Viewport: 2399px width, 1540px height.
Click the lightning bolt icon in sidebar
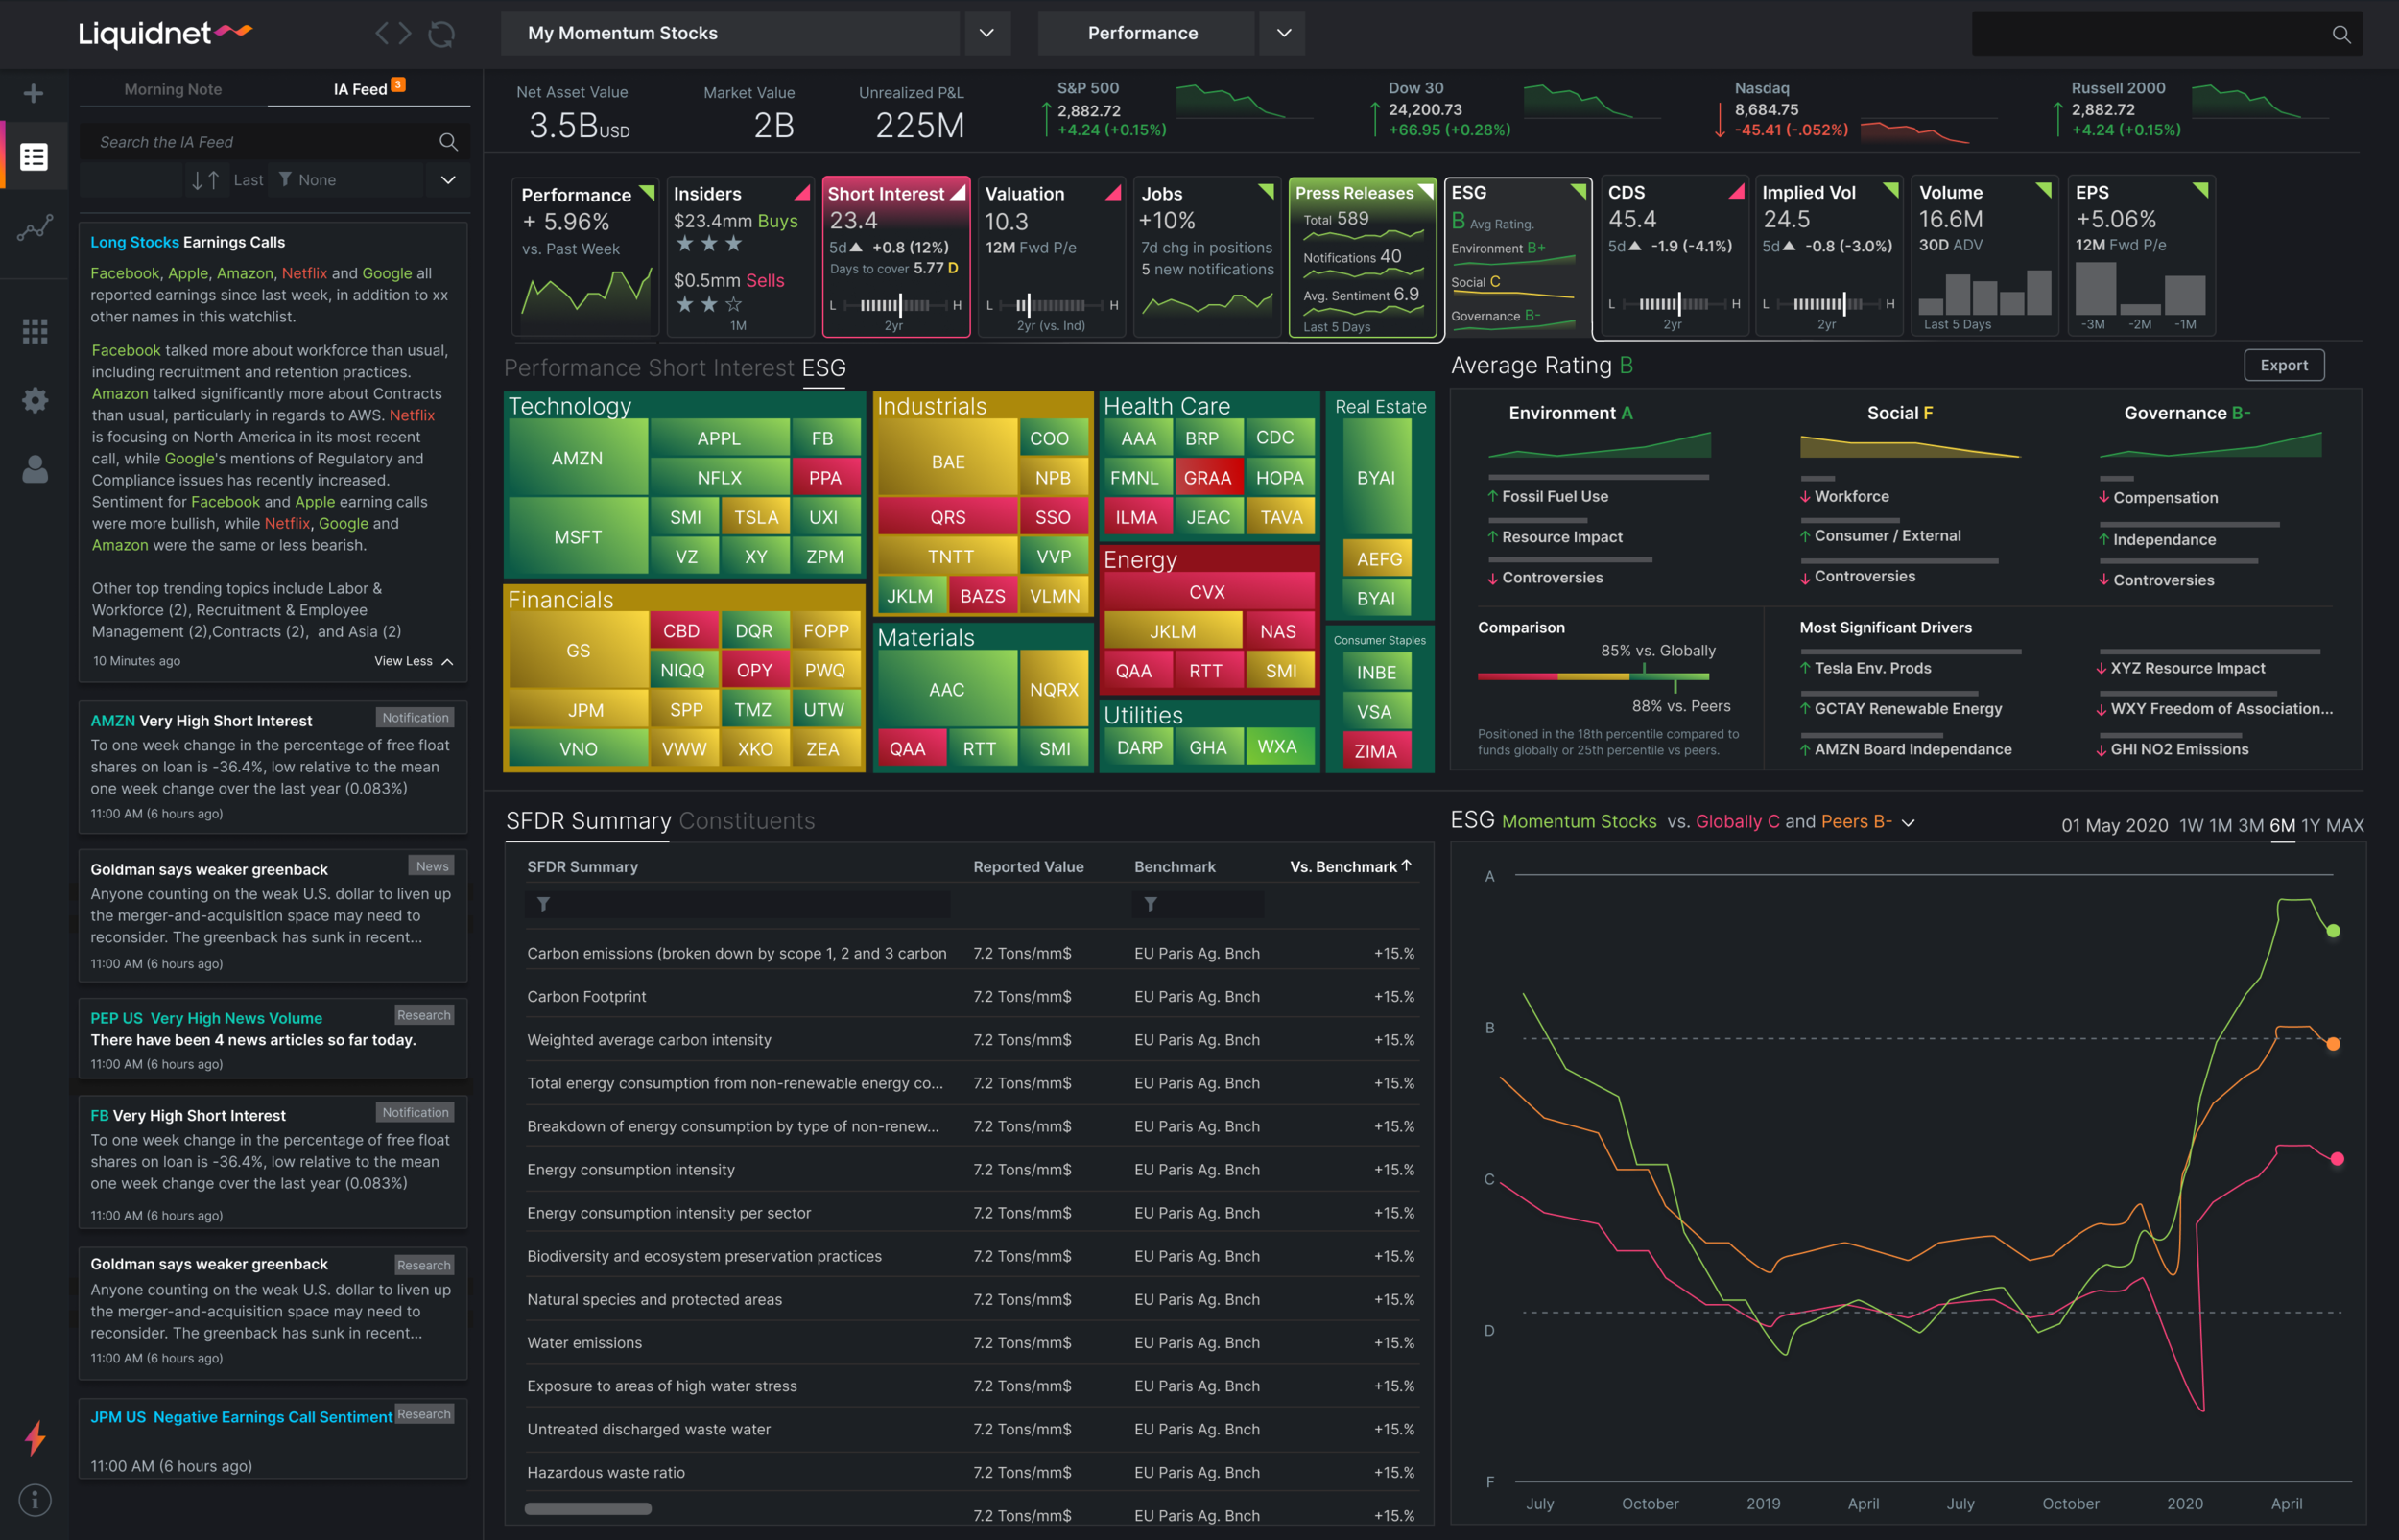(35, 1438)
